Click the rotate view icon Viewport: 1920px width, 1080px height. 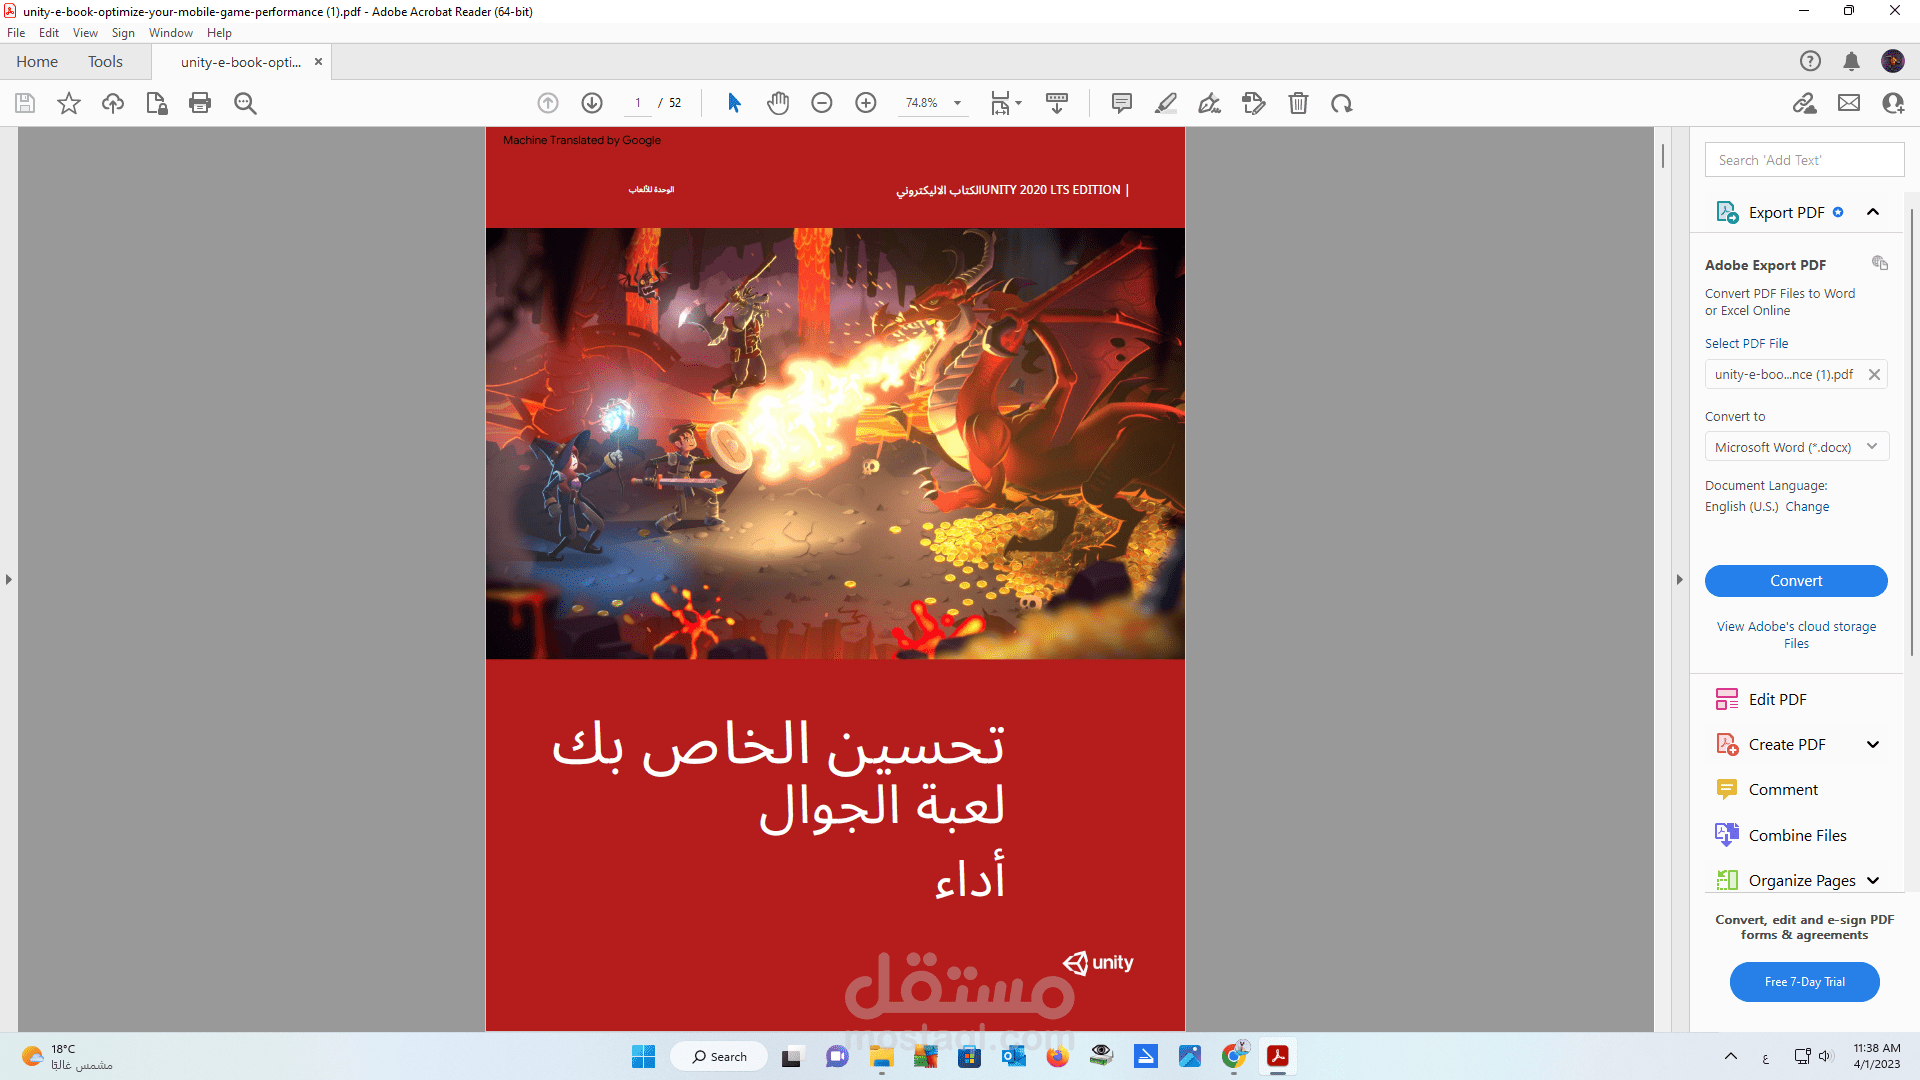coord(1342,103)
